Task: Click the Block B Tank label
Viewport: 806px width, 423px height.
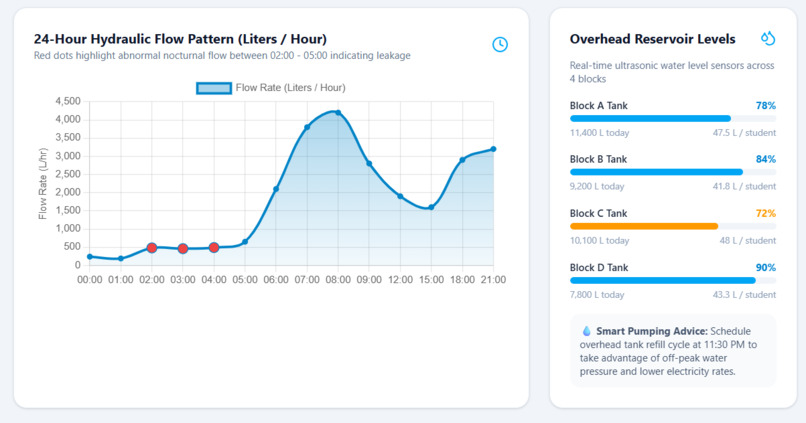Action: (598, 159)
